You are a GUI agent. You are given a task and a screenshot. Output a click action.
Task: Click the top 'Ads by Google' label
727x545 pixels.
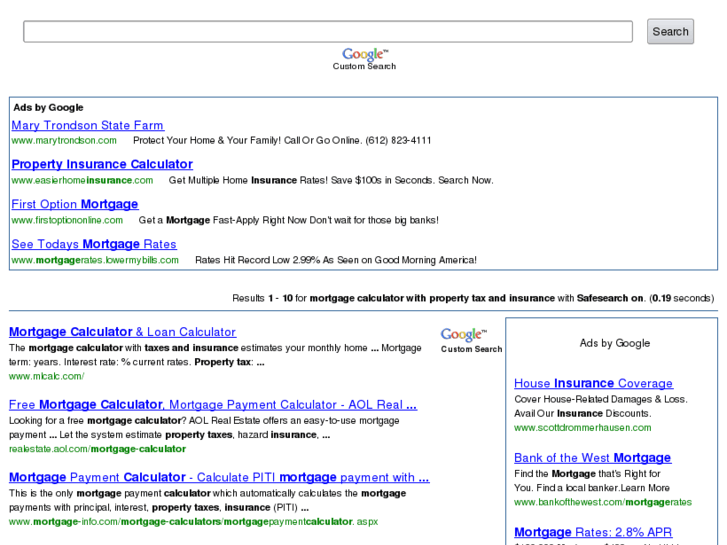(49, 108)
